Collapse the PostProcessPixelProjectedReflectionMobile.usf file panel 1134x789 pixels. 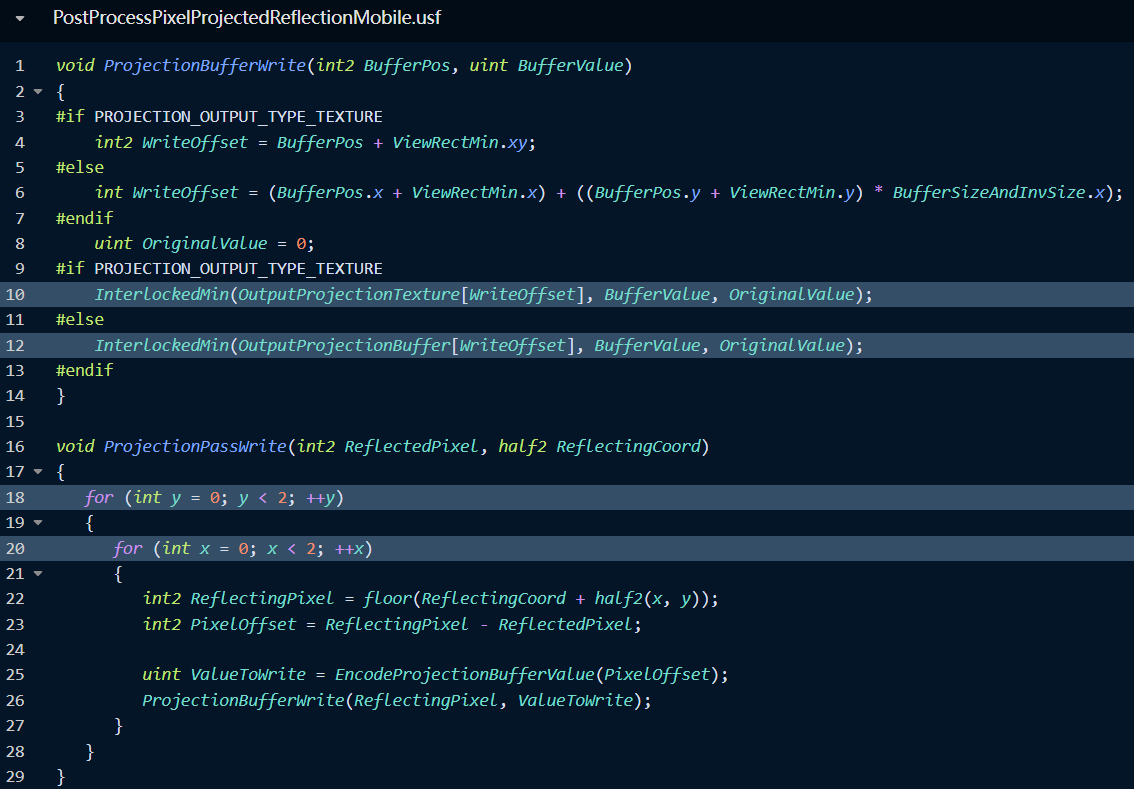(20, 19)
